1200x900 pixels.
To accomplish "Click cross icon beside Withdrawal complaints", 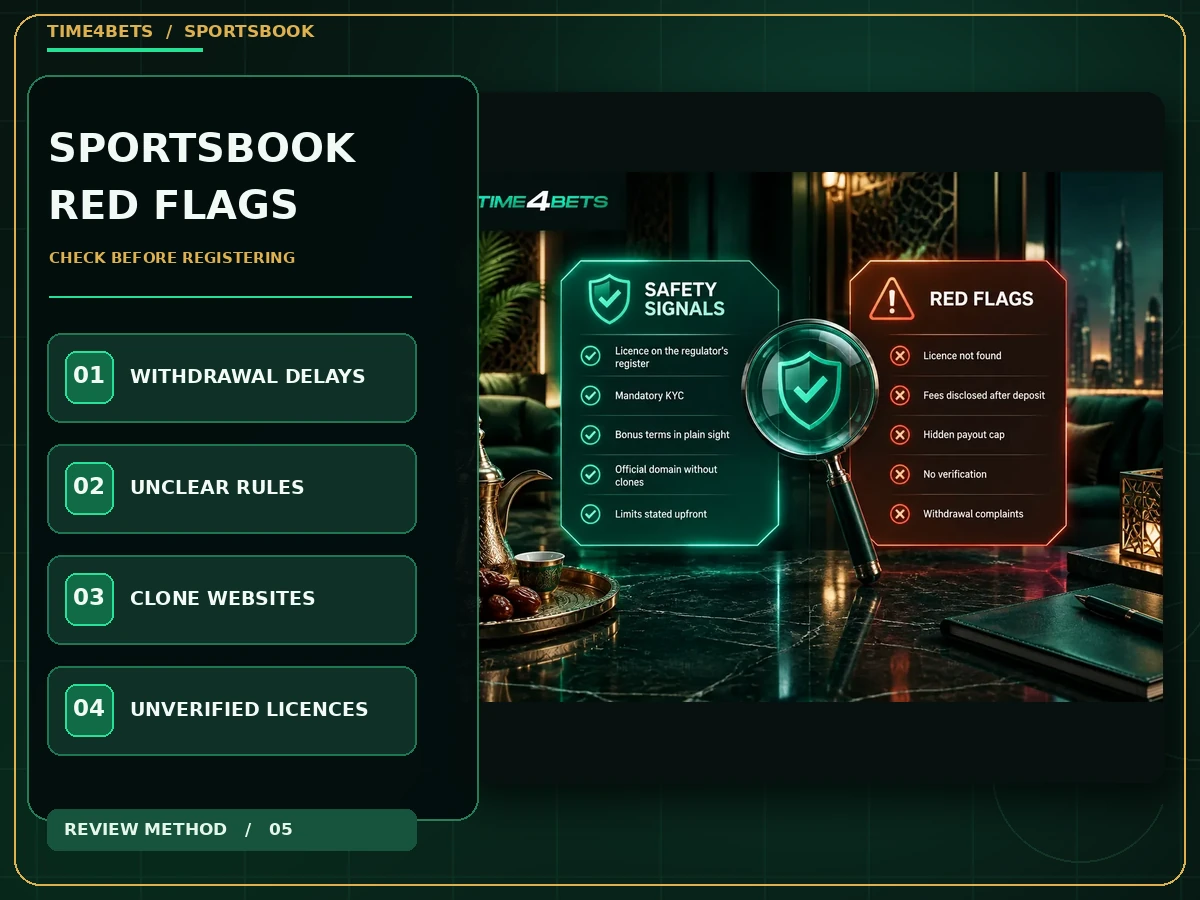I will click(x=900, y=514).
